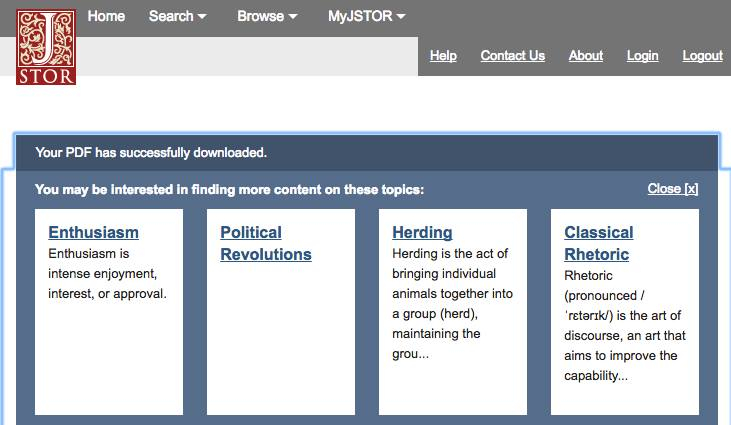The image size is (731, 425).
Task: Expand the Browse menu
Action: click(x=267, y=16)
